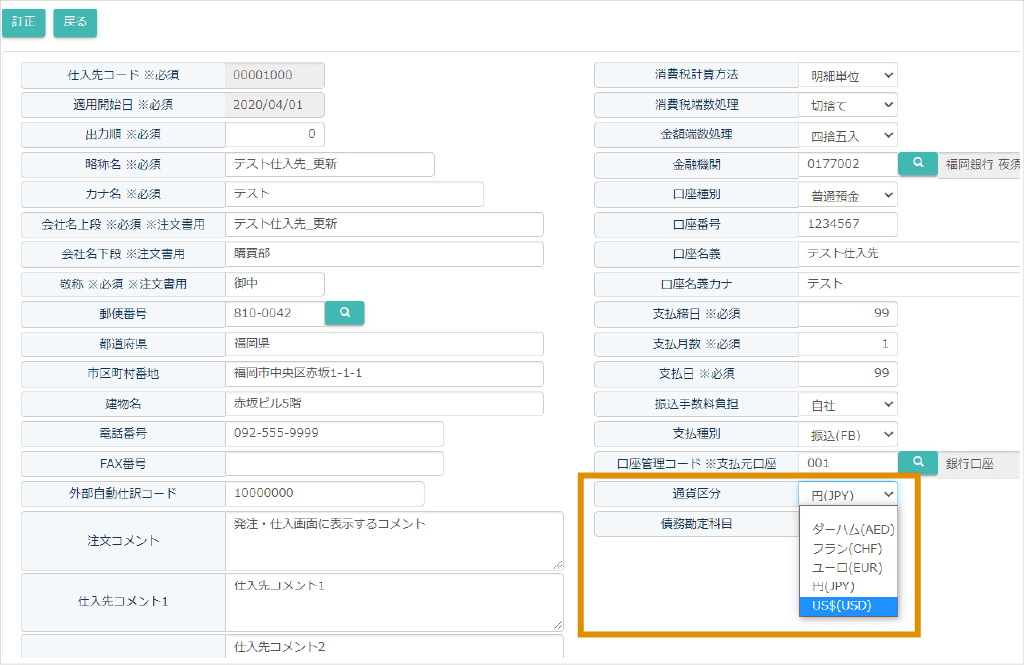Click the empty FAX番号 field
Image resolution: width=1024 pixels, height=665 pixels.
[334, 463]
